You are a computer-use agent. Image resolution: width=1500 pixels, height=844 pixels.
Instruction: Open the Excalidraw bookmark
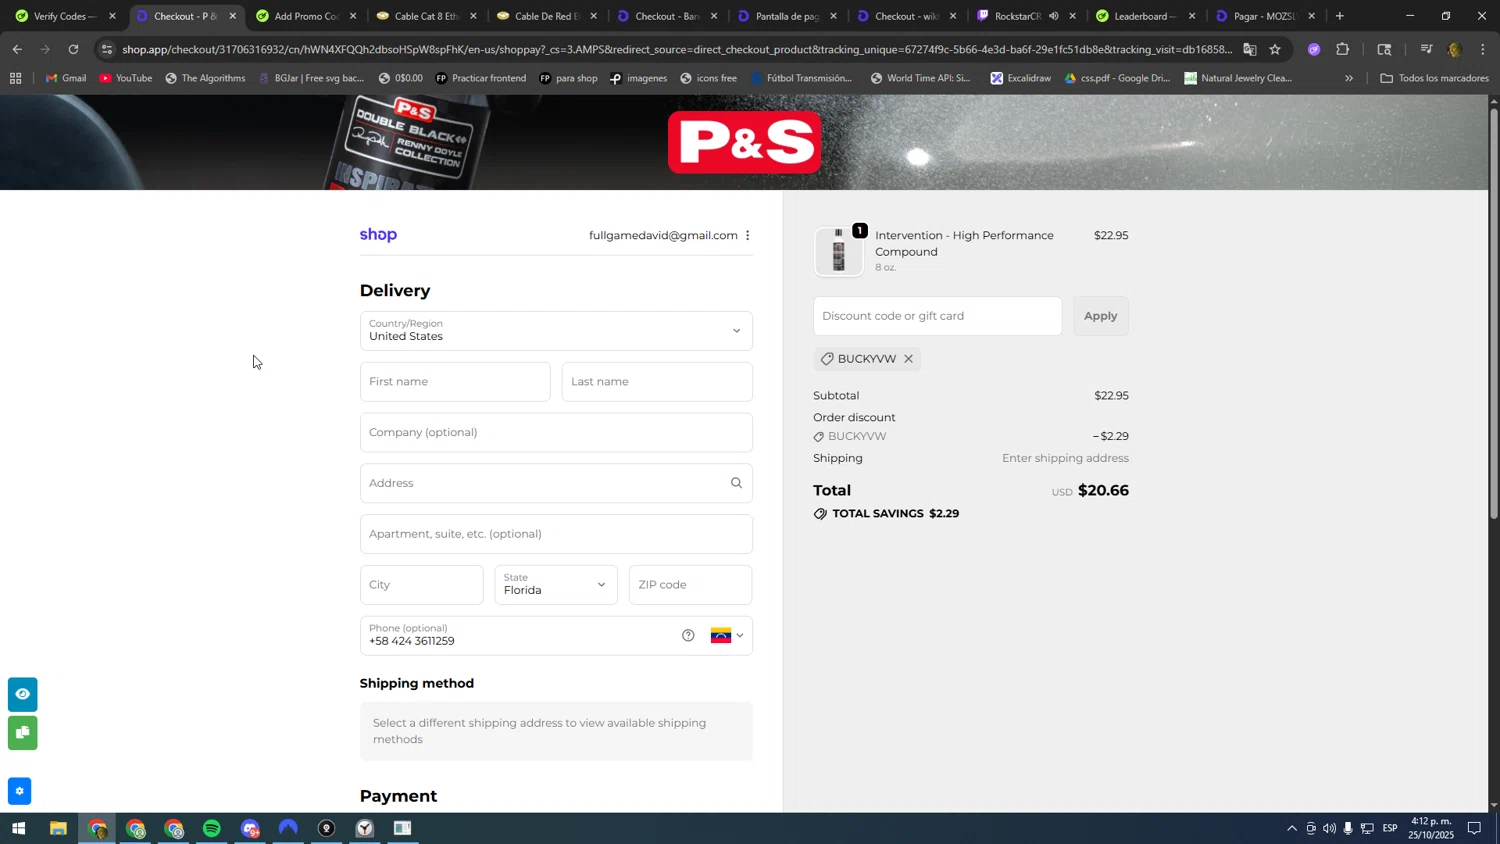click(1020, 78)
